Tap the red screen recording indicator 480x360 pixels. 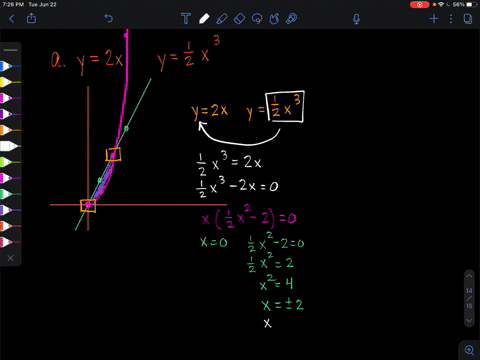[x=419, y=5]
